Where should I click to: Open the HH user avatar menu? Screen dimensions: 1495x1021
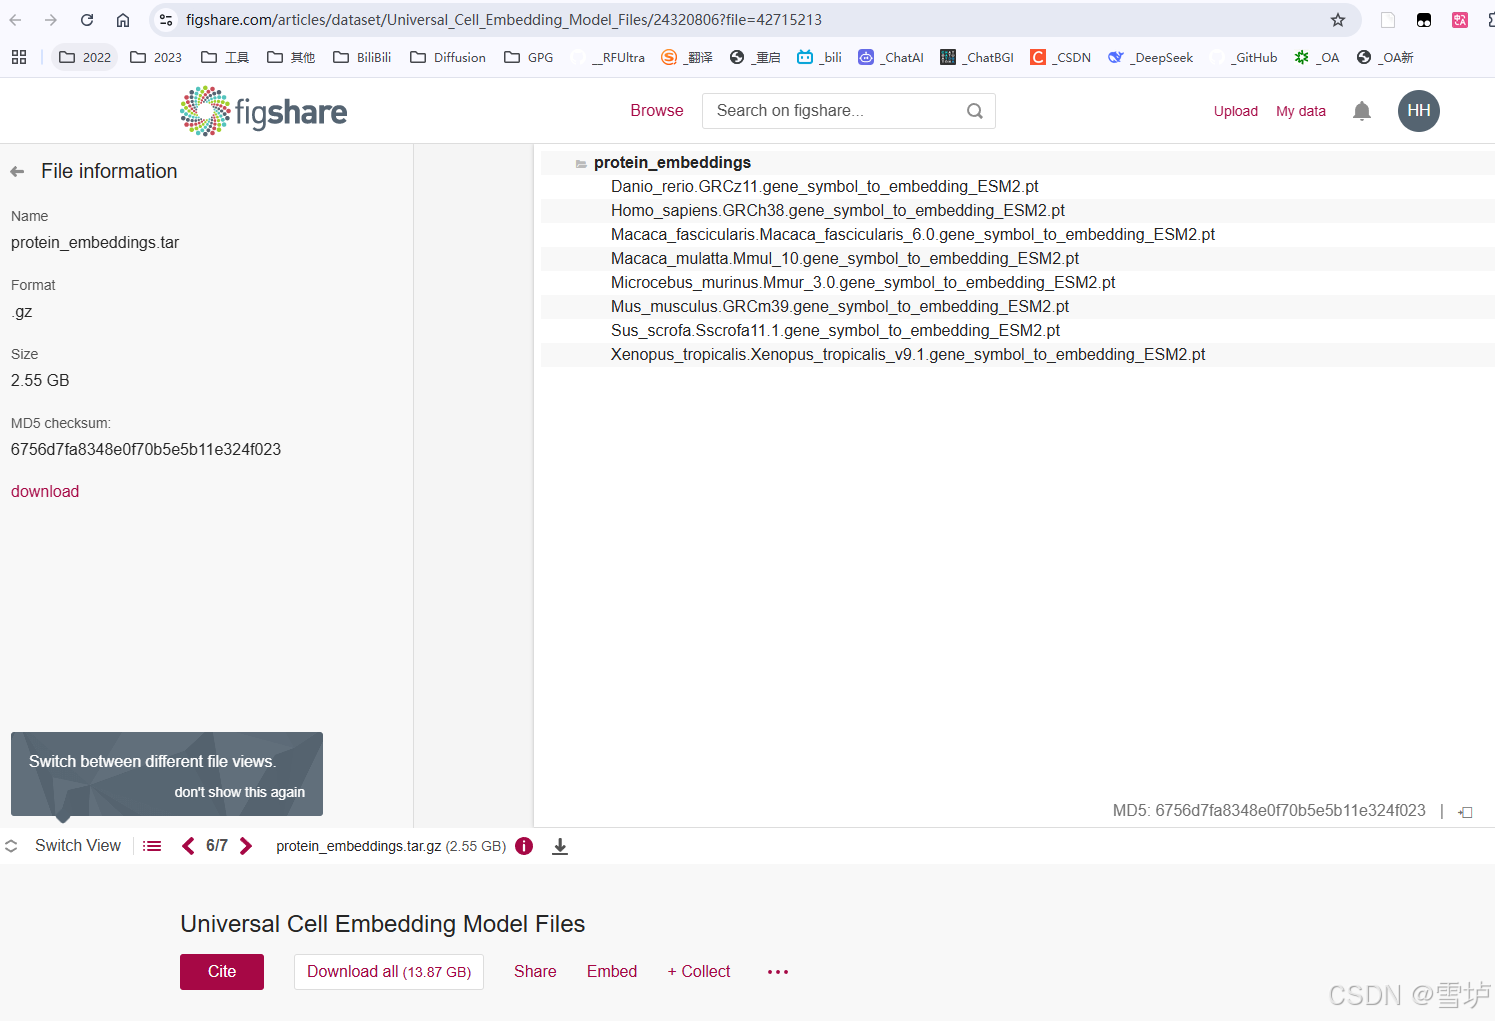pos(1419,111)
